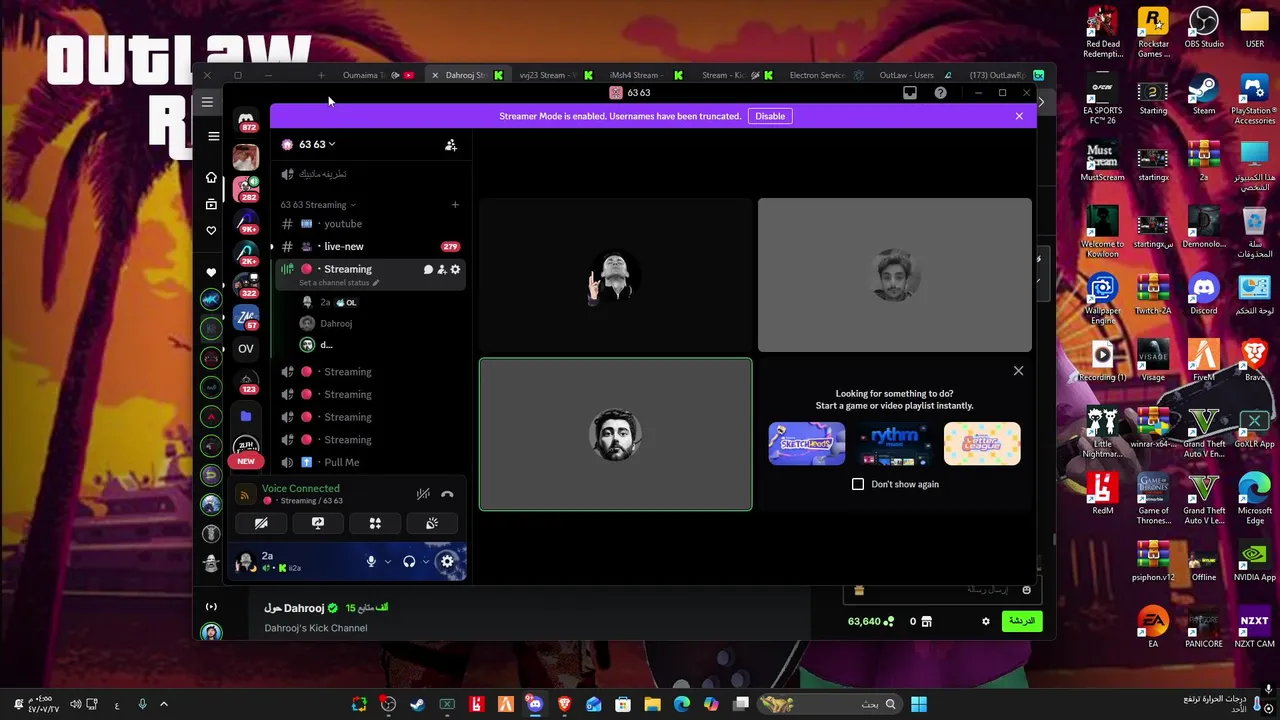The height and width of the screenshot is (720, 1280).
Task: Select the highlighted bearded avatar video tile
Action: point(616,435)
